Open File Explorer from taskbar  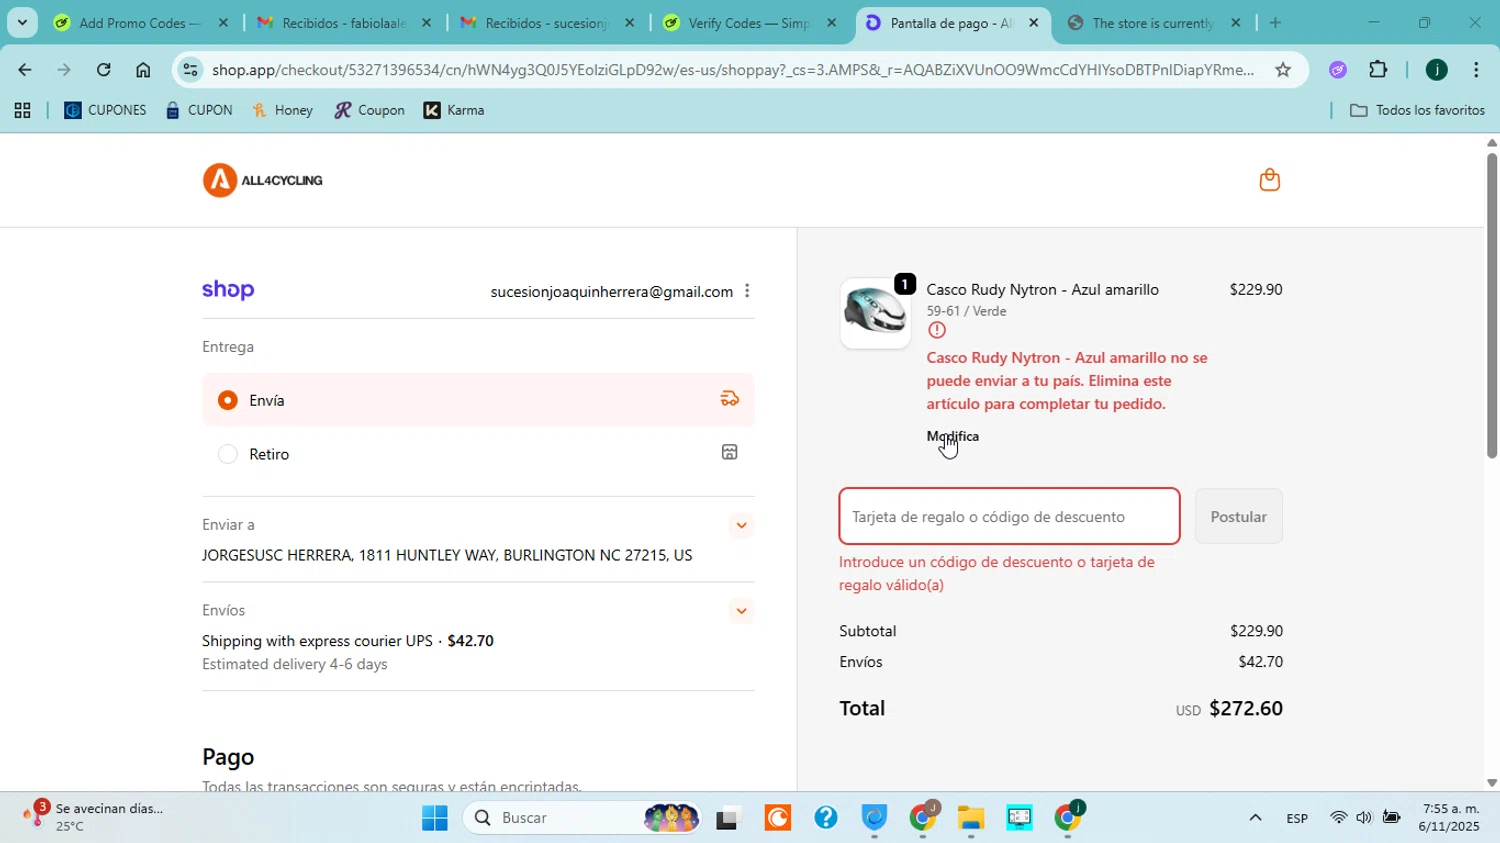click(x=971, y=818)
